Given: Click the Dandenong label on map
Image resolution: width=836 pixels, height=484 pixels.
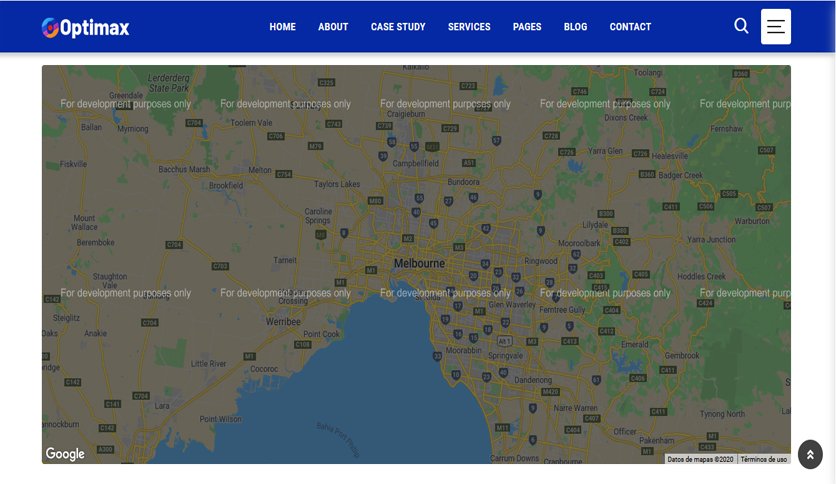Looking at the screenshot, I should pyautogui.click(x=533, y=380).
